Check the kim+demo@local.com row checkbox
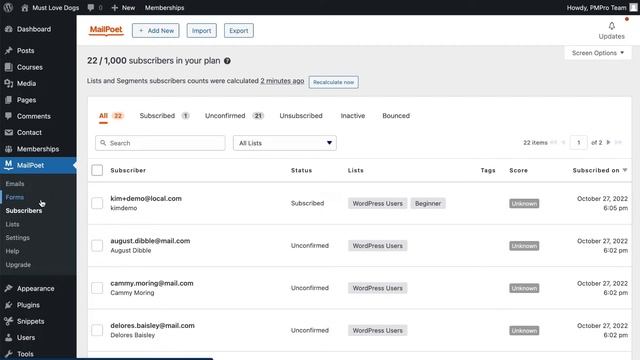640x360 pixels. click(x=97, y=203)
